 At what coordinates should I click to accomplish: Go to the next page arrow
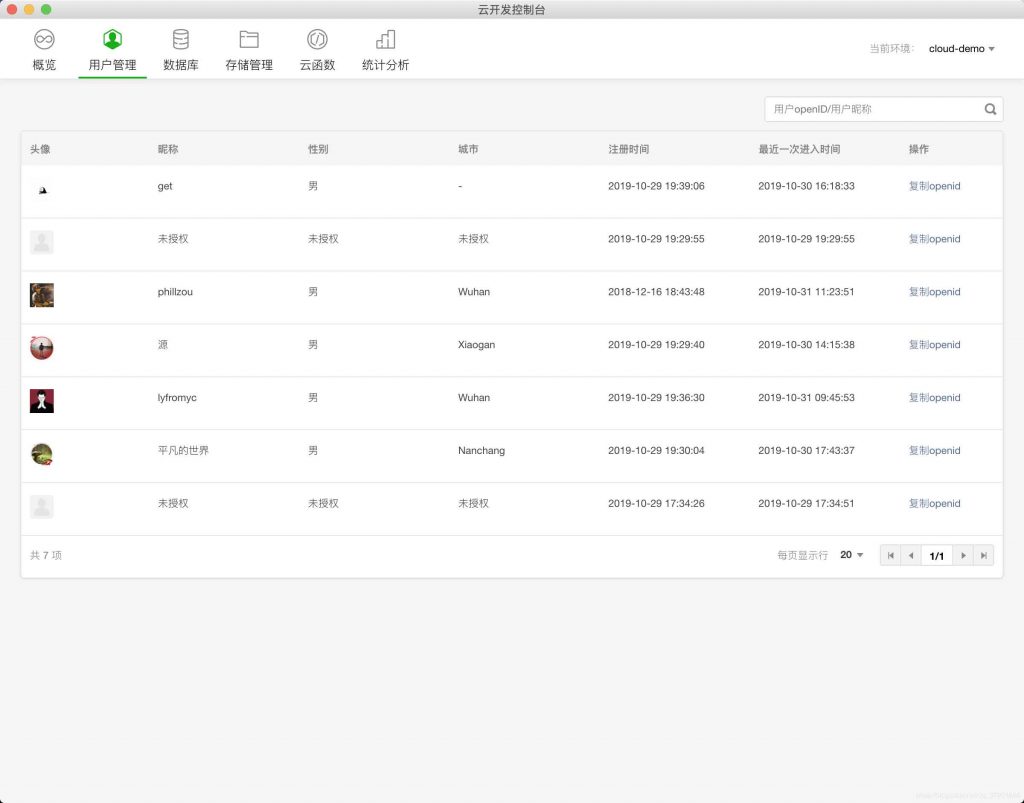pyautogui.click(x=963, y=555)
